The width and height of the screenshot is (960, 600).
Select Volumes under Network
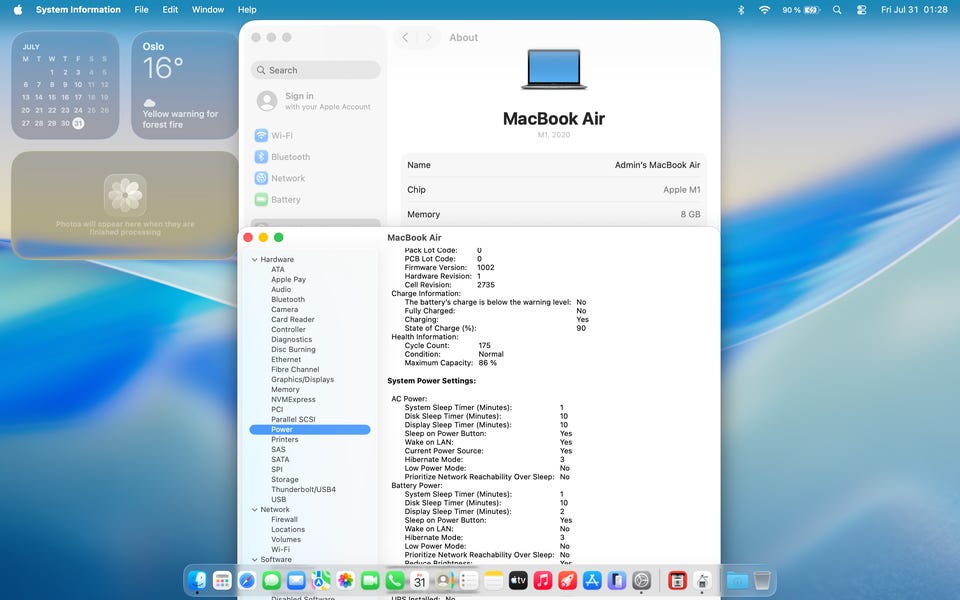pos(286,539)
